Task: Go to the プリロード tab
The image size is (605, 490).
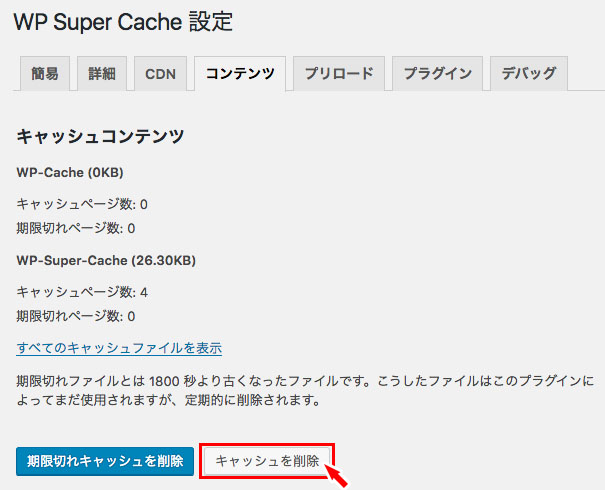Action: 339,74
